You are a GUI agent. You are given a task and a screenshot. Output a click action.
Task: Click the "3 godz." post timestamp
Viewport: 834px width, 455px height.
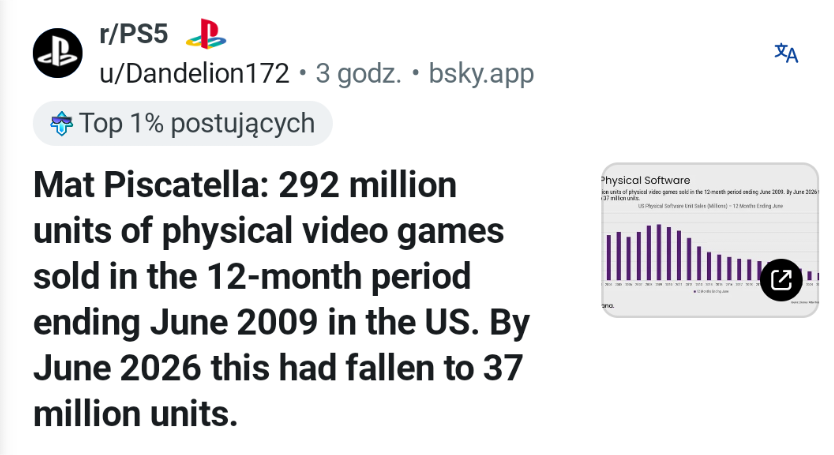click(x=358, y=73)
